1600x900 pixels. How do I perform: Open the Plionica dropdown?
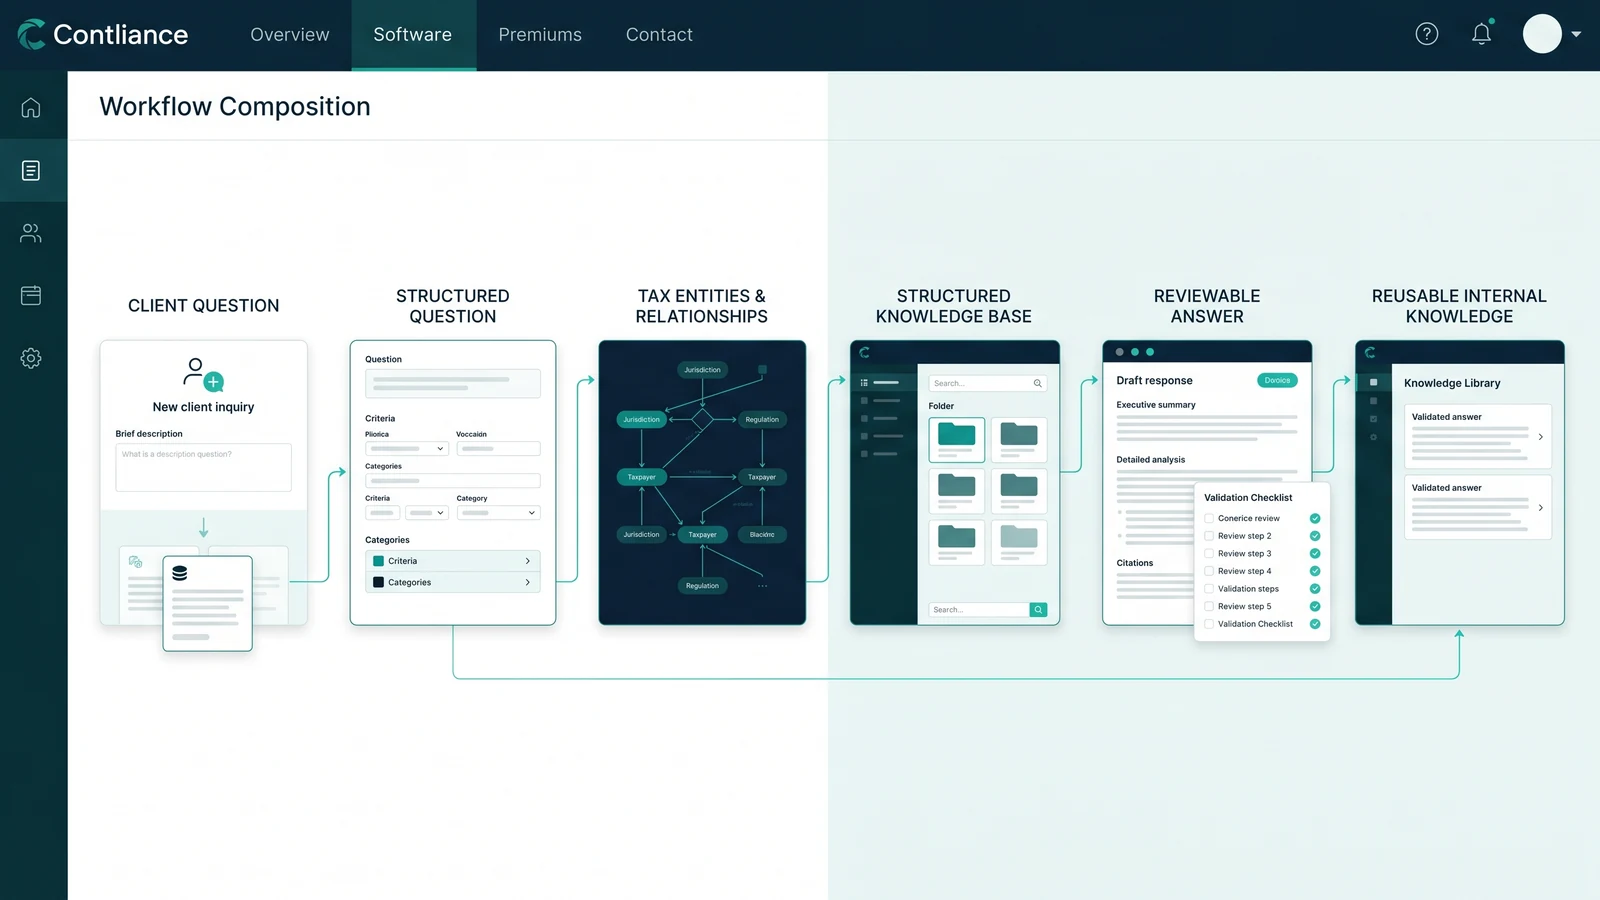pos(407,449)
